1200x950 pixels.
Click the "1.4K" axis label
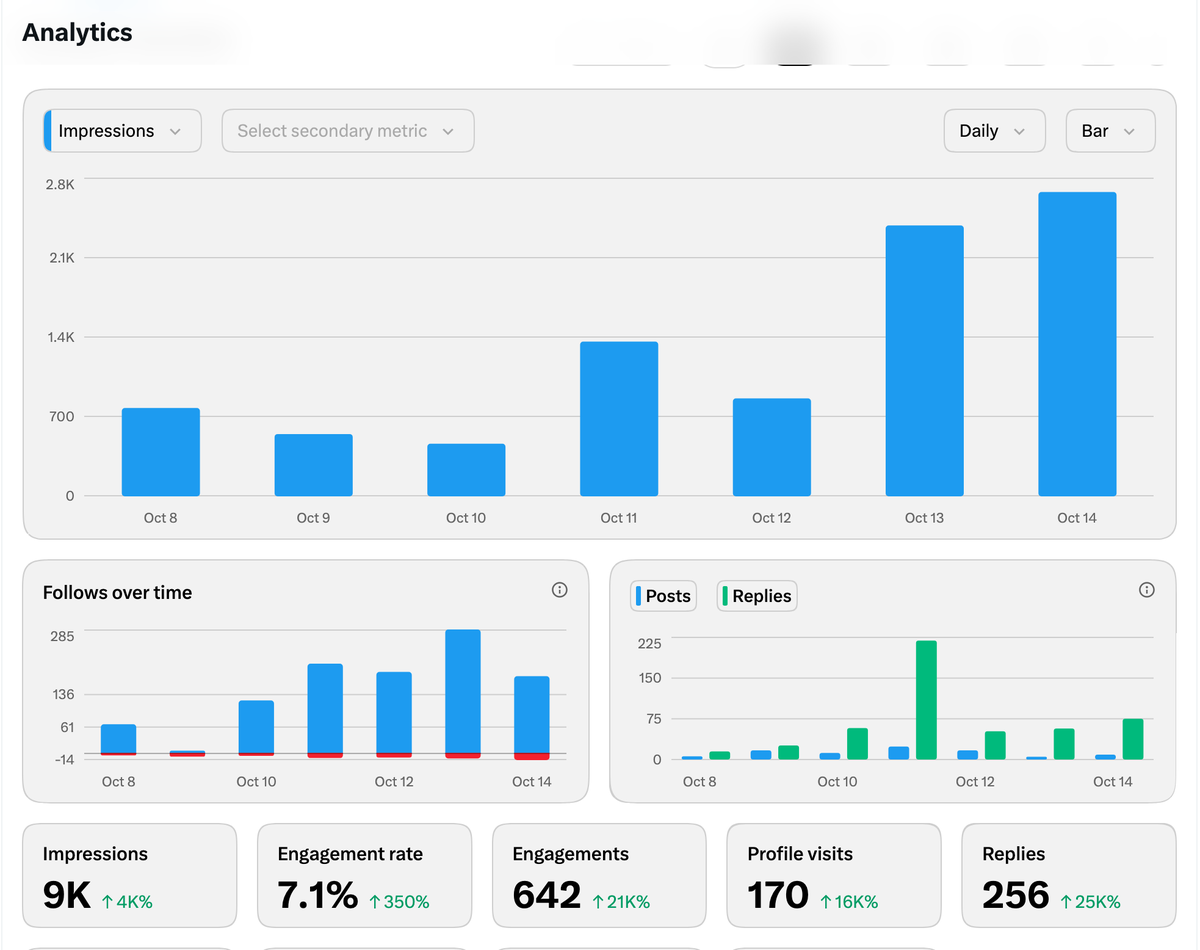pos(61,337)
